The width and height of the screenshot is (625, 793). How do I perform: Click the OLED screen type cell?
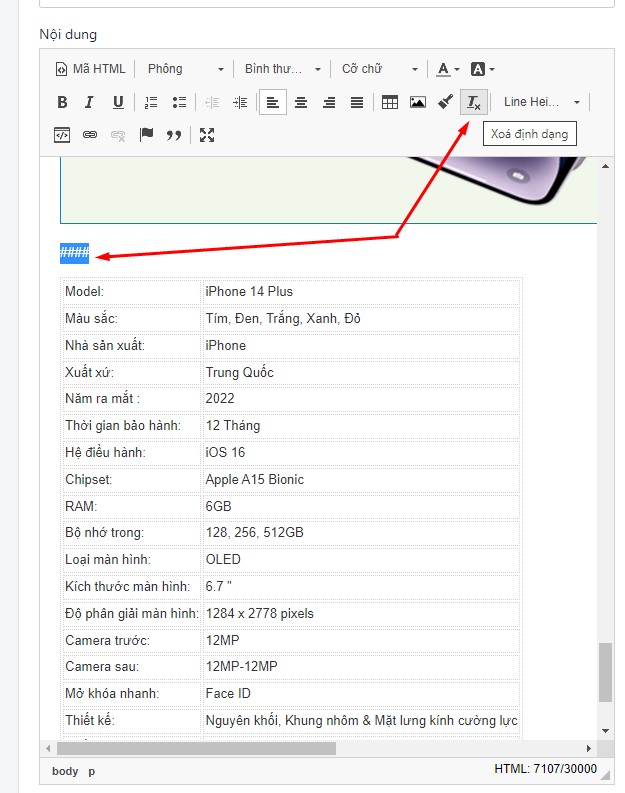point(361,559)
